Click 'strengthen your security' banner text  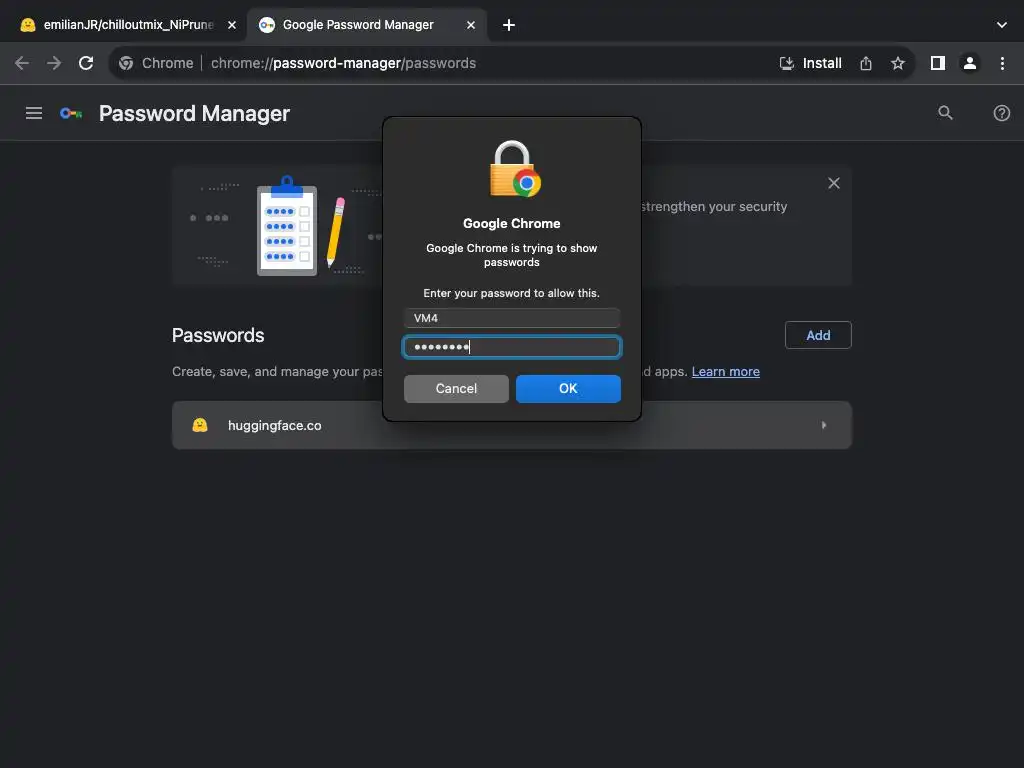coord(714,206)
